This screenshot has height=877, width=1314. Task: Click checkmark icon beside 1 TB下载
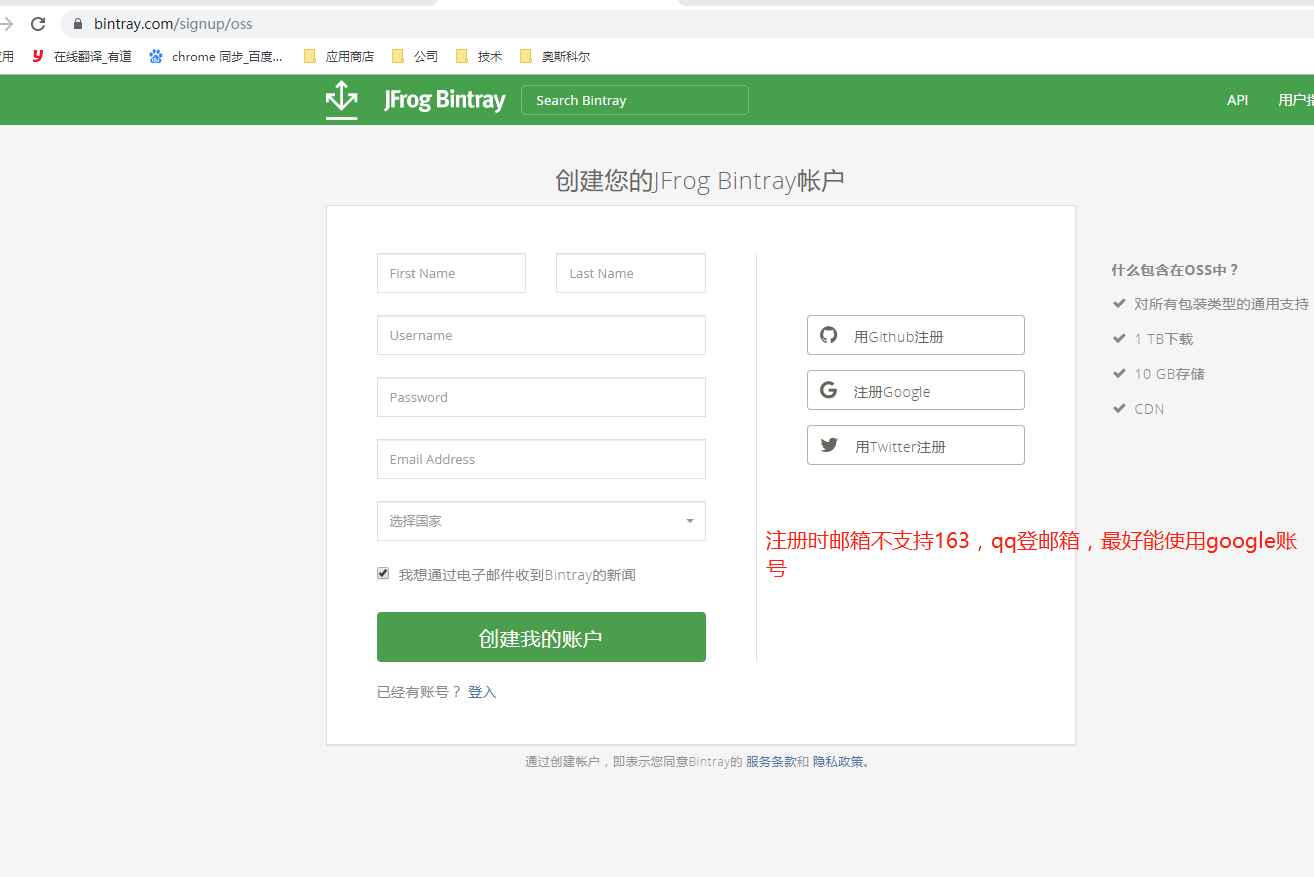[x=1119, y=338]
